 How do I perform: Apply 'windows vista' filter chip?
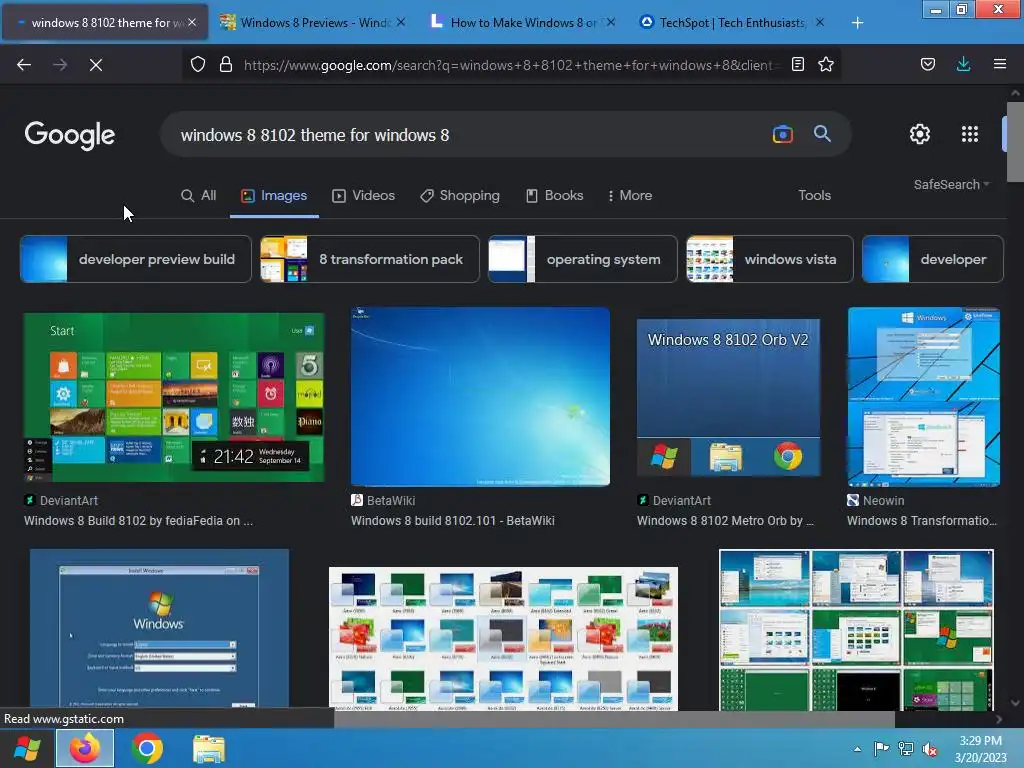[x=769, y=259]
